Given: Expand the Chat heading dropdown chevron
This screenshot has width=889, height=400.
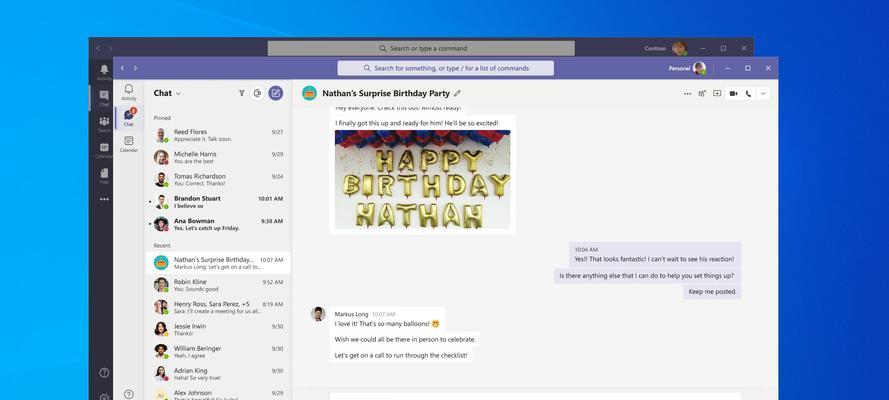Looking at the screenshot, I should [x=179, y=93].
